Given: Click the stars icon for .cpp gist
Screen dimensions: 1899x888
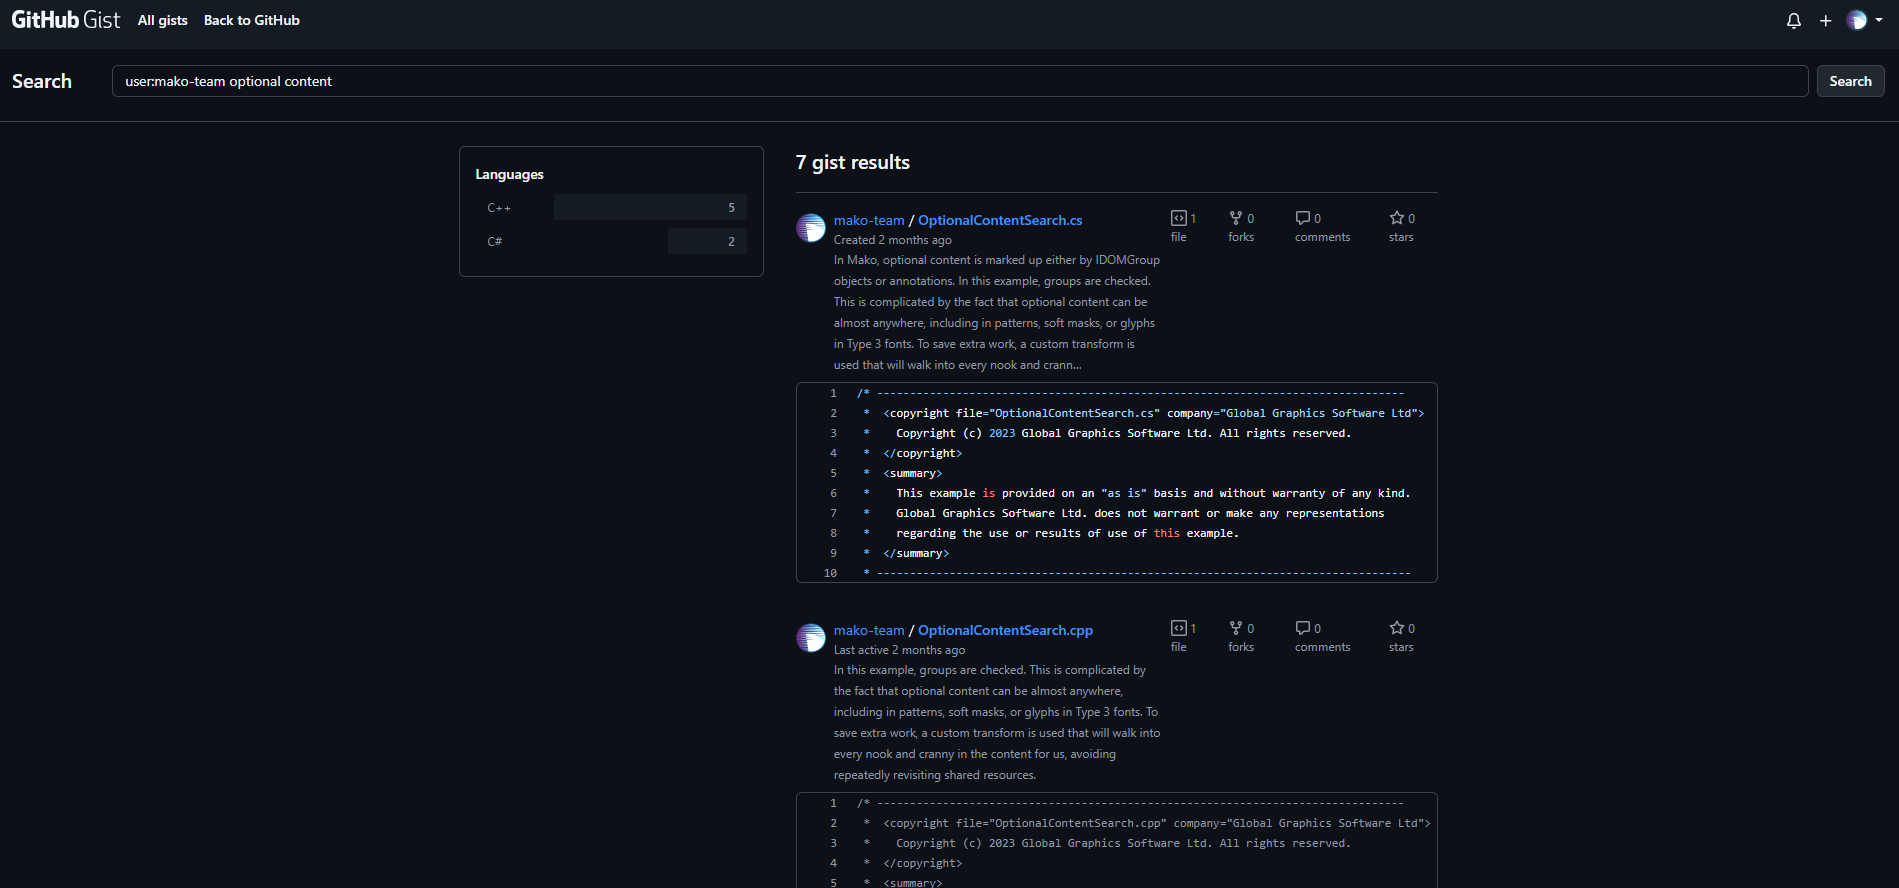Looking at the screenshot, I should click(x=1397, y=628).
